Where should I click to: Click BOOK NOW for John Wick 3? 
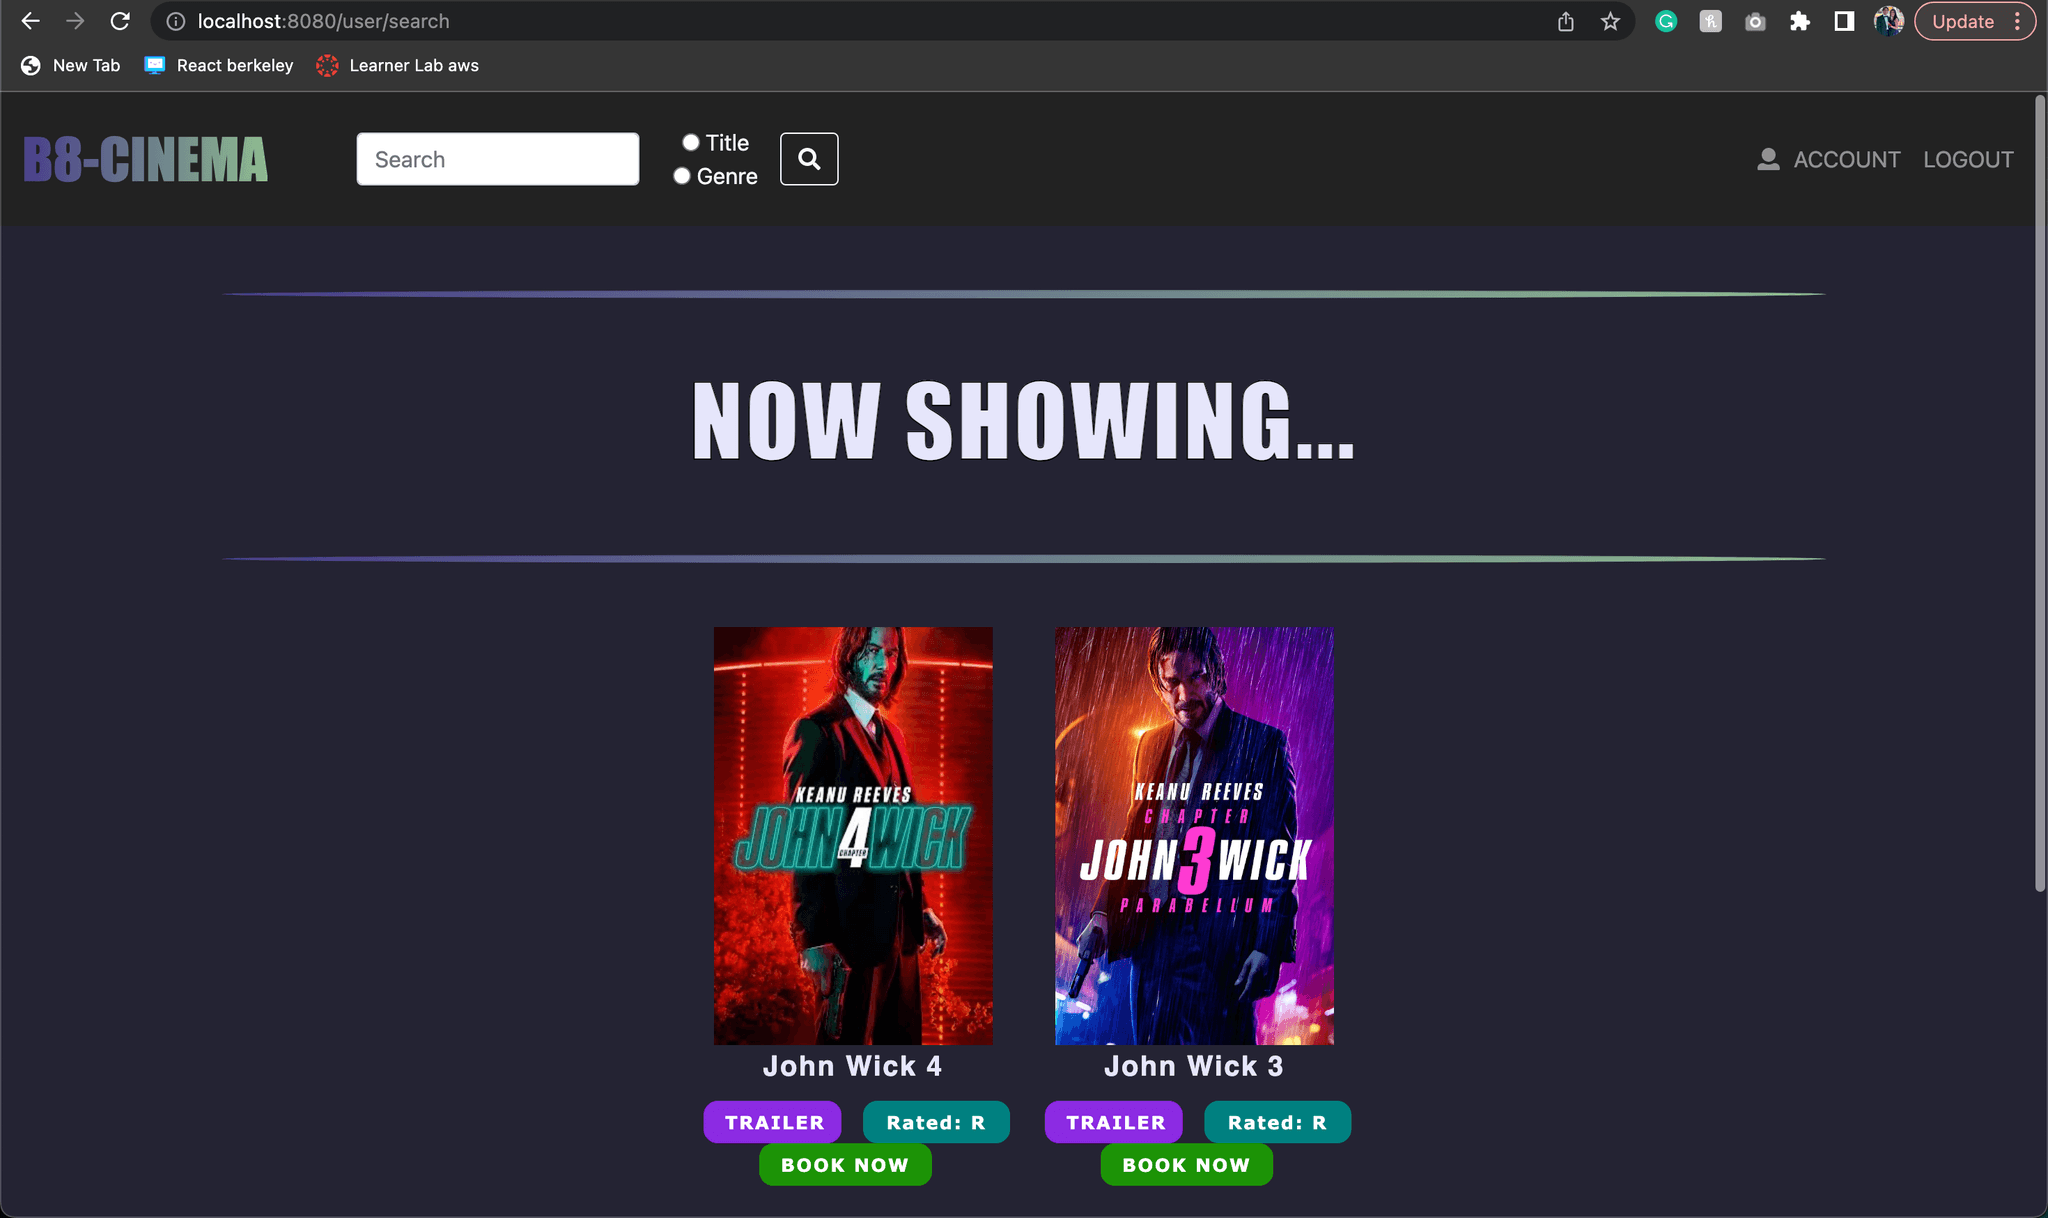click(1186, 1165)
